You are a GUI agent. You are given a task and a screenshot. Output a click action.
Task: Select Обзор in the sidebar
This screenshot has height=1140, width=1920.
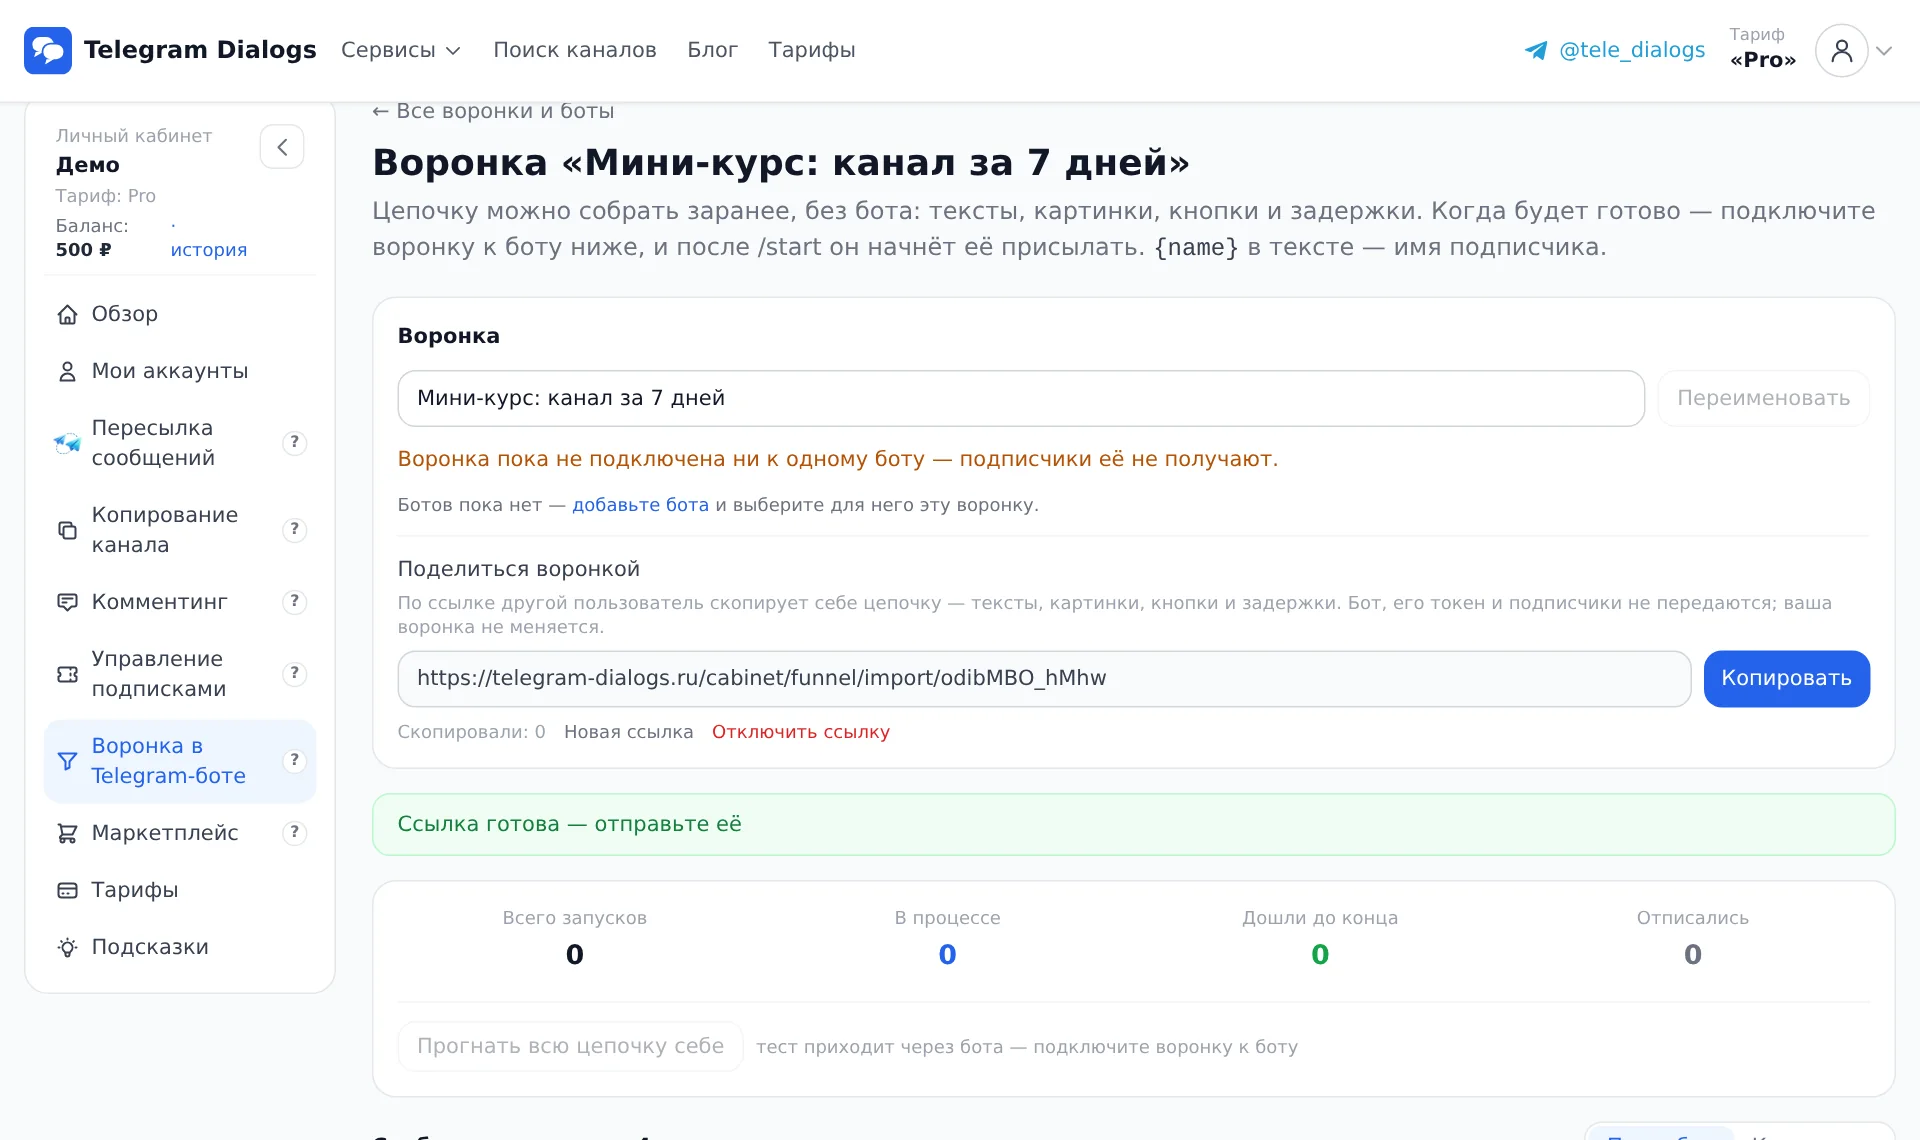(180, 314)
